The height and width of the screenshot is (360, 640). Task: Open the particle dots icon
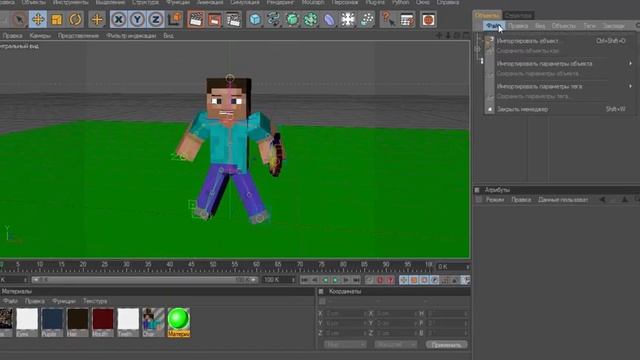tap(367, 19)
